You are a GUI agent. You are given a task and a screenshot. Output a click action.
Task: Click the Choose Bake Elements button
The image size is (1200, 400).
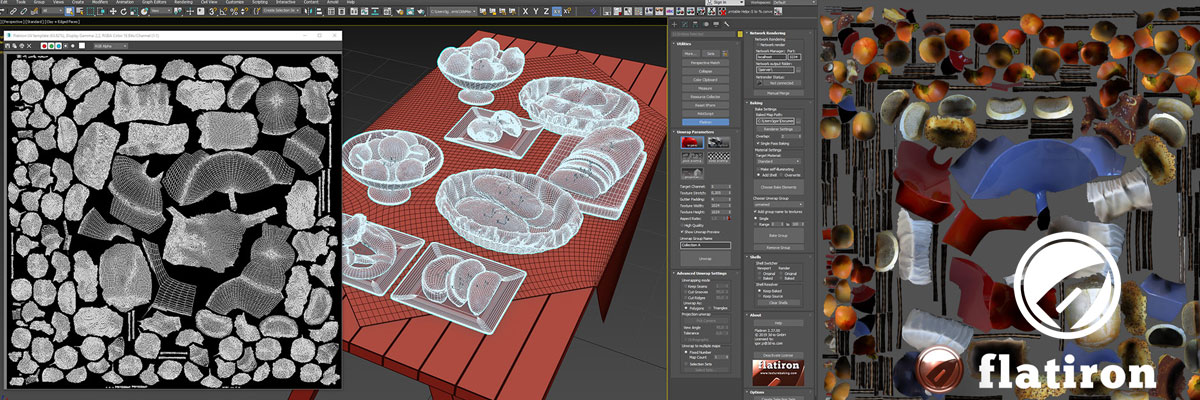point(778,187)
